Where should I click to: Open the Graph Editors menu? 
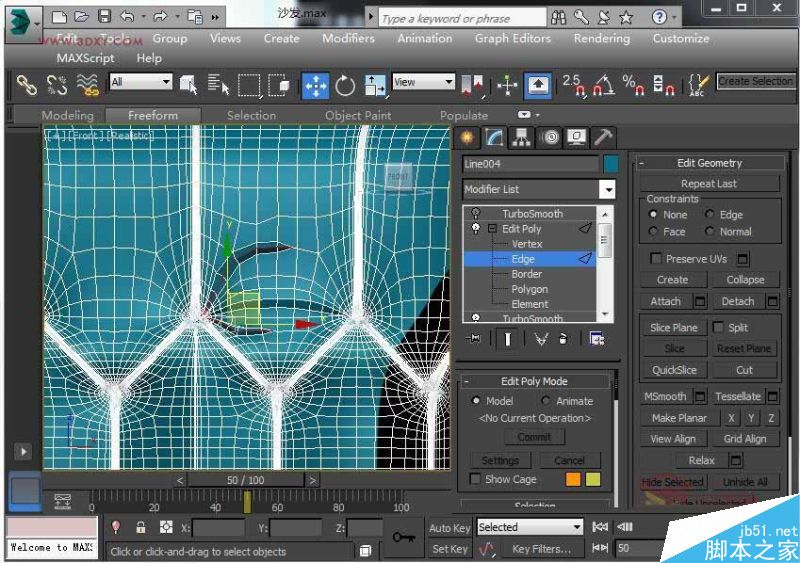(513, 38)
